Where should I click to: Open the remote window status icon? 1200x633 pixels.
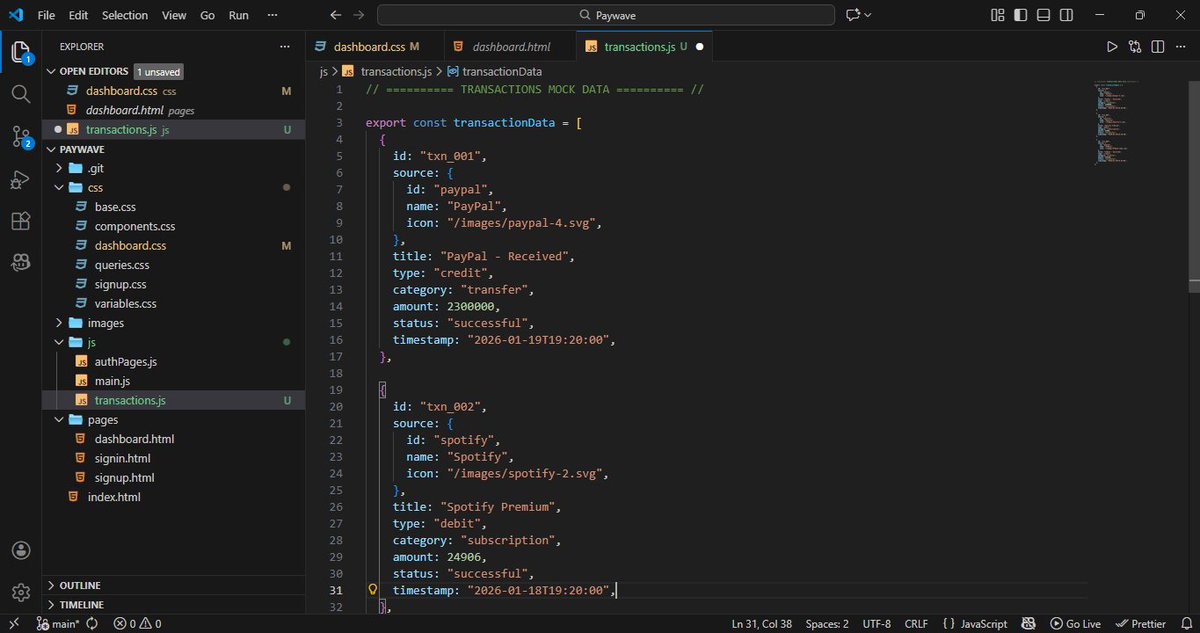tap(14, 623)
